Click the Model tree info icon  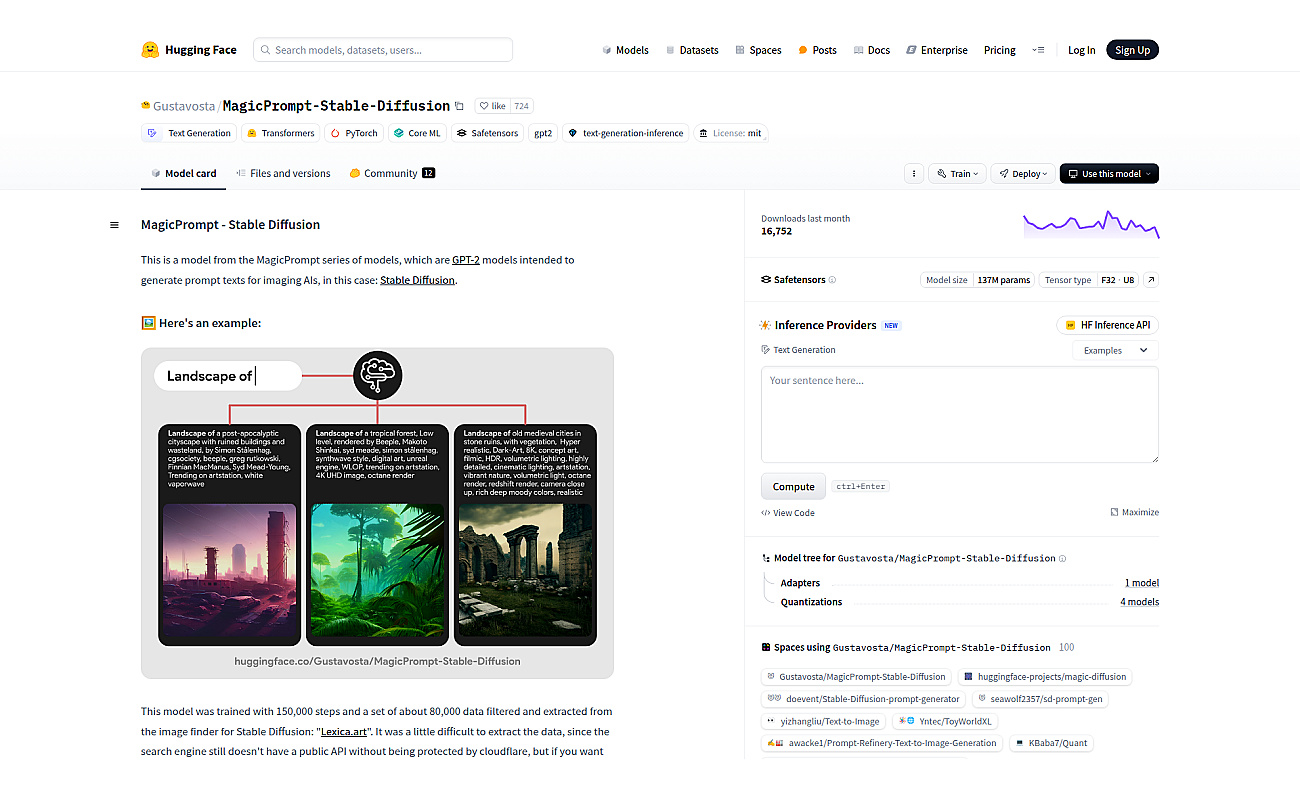[1062, 558]
